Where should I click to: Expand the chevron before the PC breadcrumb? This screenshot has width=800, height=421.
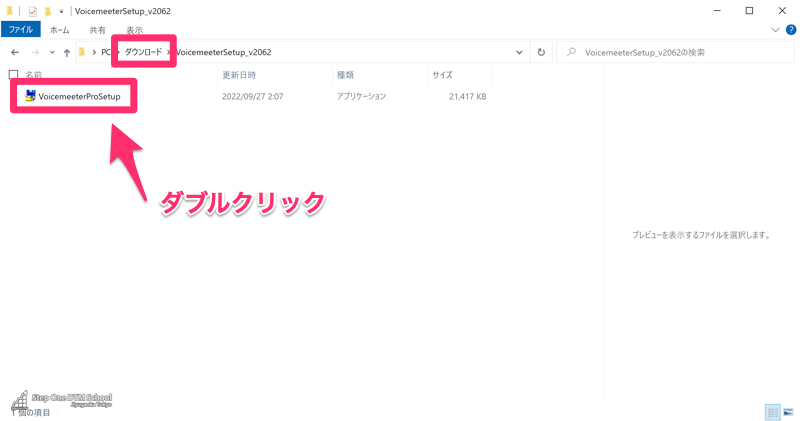pos(94,52)
